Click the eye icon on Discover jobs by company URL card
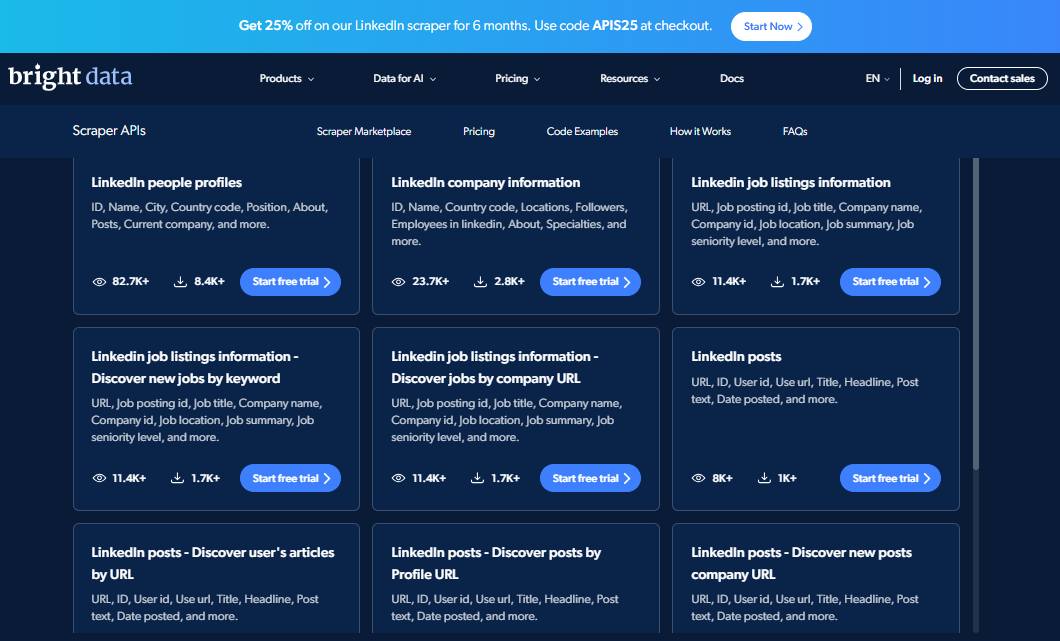The image size is (1060, 641). pyautogui.click(x=398, y=478)
